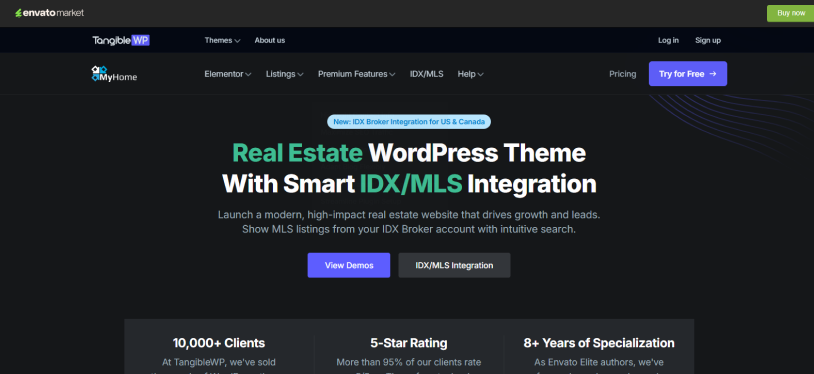Click the Real Estate WordPress Theme headline

(409, 168)
